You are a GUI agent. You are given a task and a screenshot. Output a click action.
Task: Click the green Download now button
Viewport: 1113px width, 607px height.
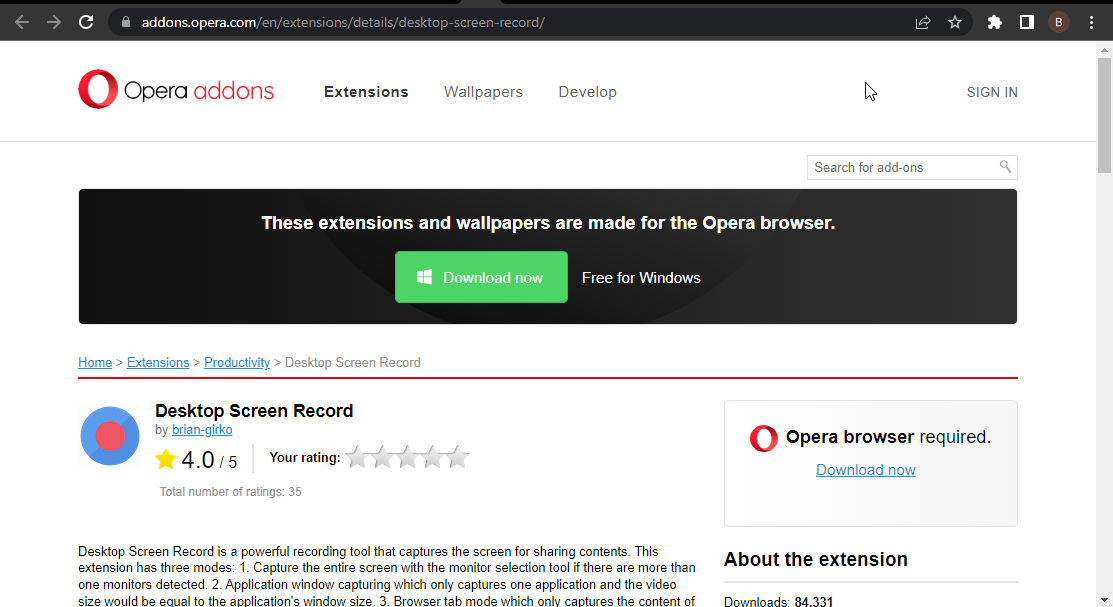click(x=481, y=277)
